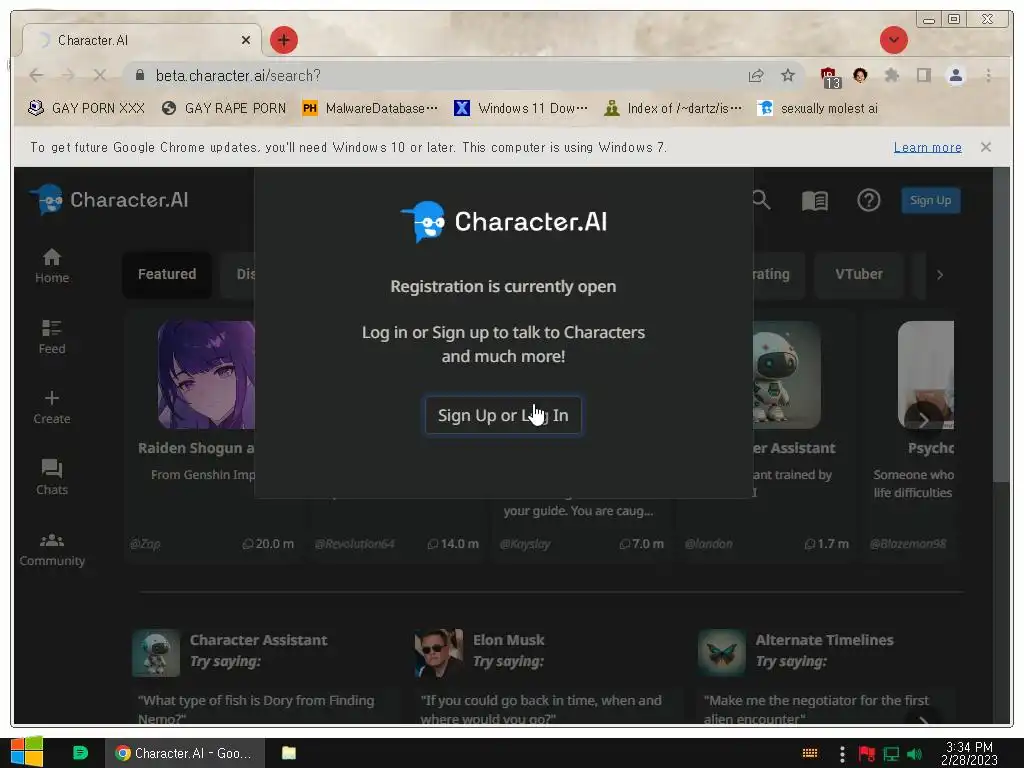
Task: Click the @Zap creator name
Action: click(x=145, y=544)
